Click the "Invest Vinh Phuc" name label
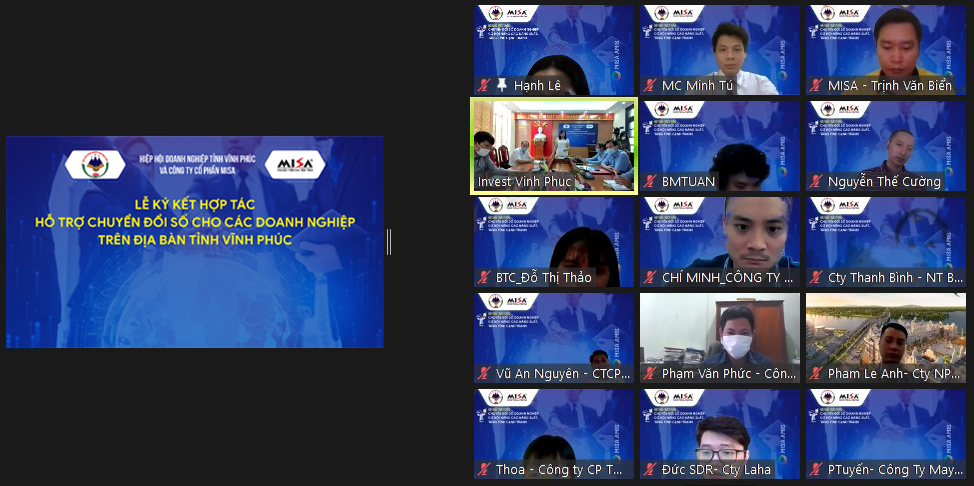974x486 pixels. coord(524,182)
